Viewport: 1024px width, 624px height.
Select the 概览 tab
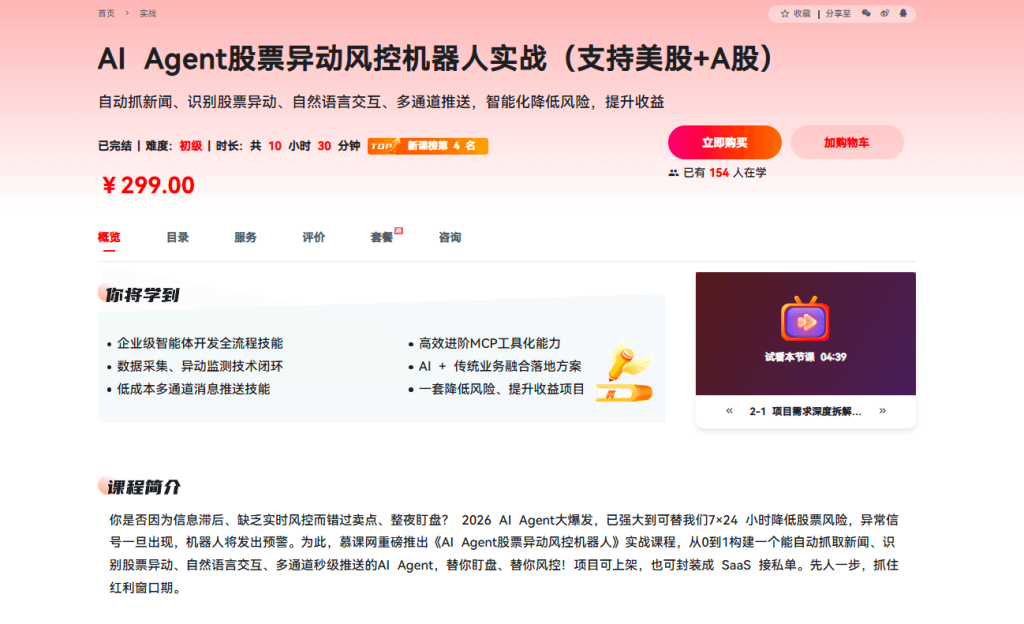tap(109, 238)
